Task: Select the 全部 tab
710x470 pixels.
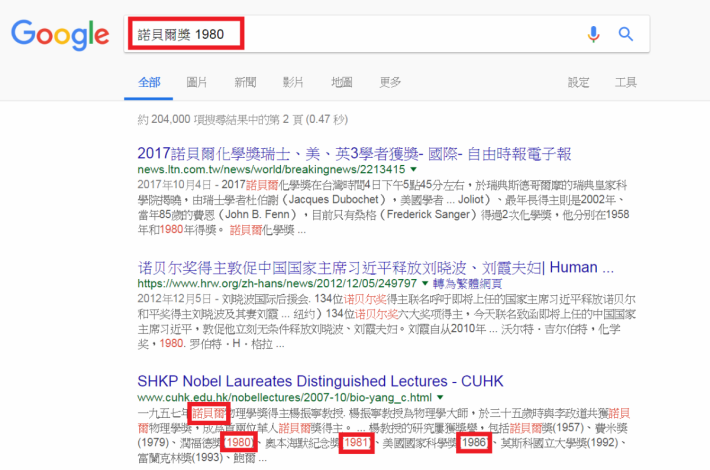Action: tap(149, 82)
